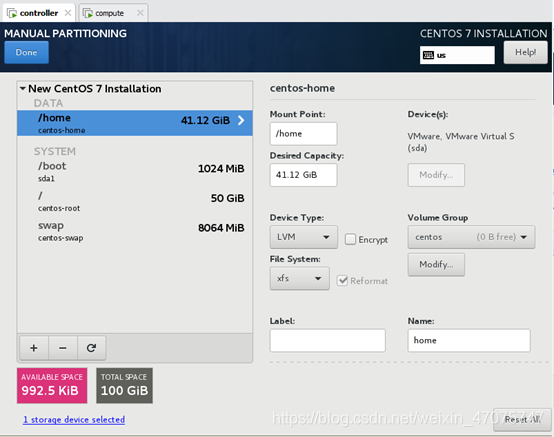Click the Done button

pyautogui.click(x=26, y=52)
